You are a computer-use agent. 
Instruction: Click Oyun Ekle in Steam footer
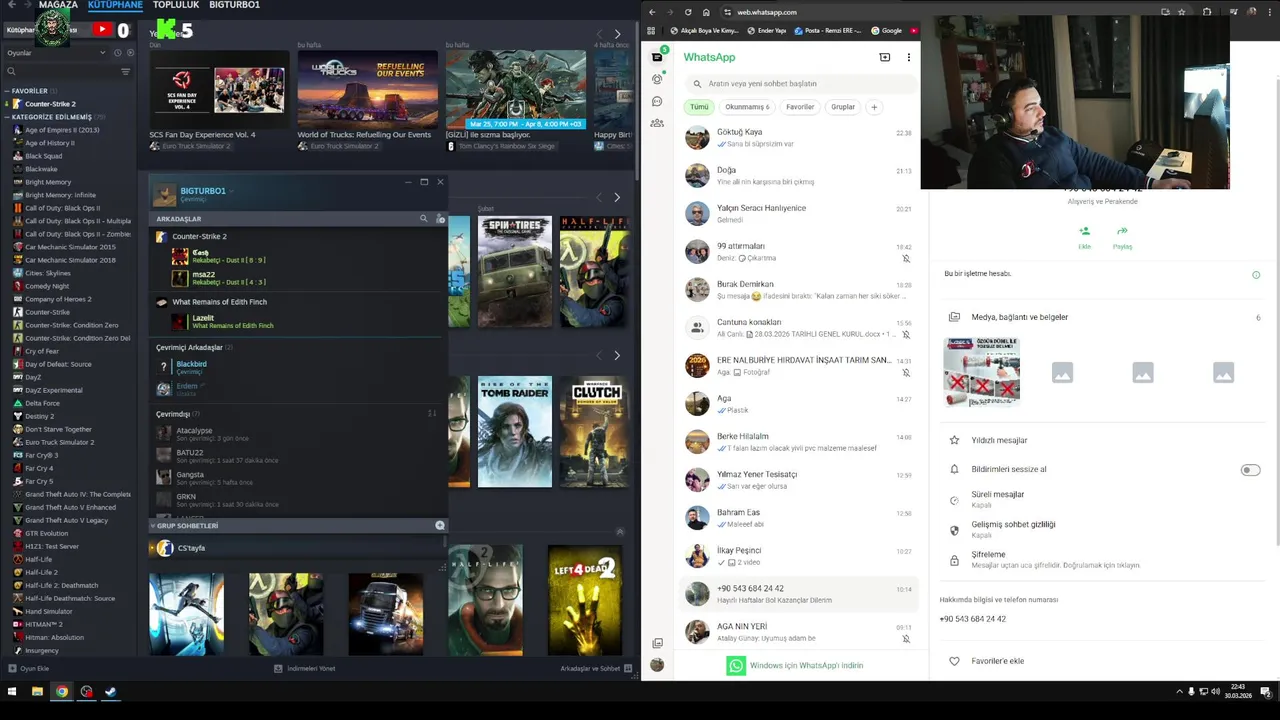coord(29,668)
